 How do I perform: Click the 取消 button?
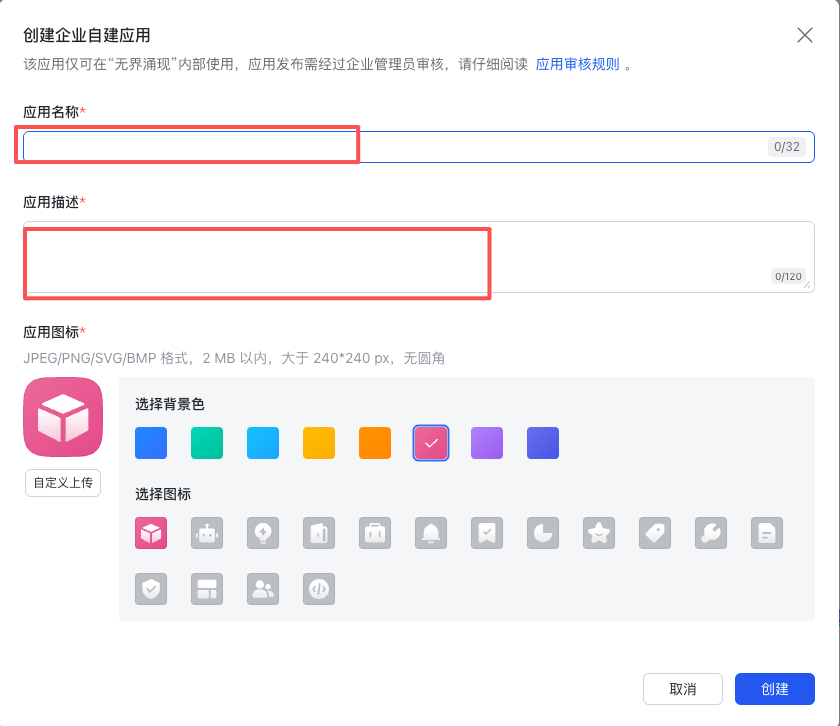point(683,689)
